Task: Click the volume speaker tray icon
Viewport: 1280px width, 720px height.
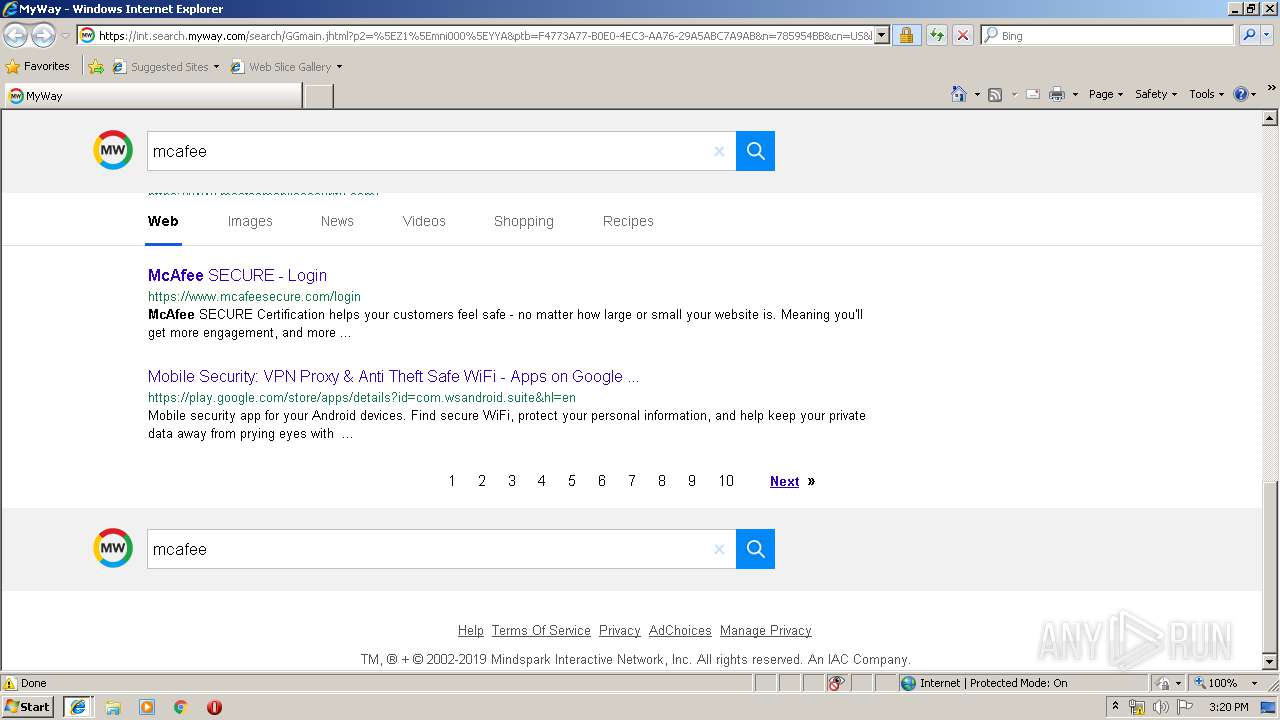Action: (x=1160, y=707)
